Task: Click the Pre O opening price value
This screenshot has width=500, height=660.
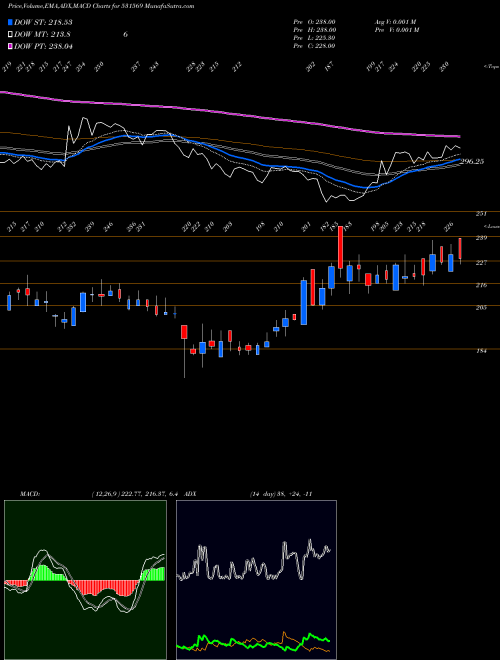Action: tap(314, 22)
